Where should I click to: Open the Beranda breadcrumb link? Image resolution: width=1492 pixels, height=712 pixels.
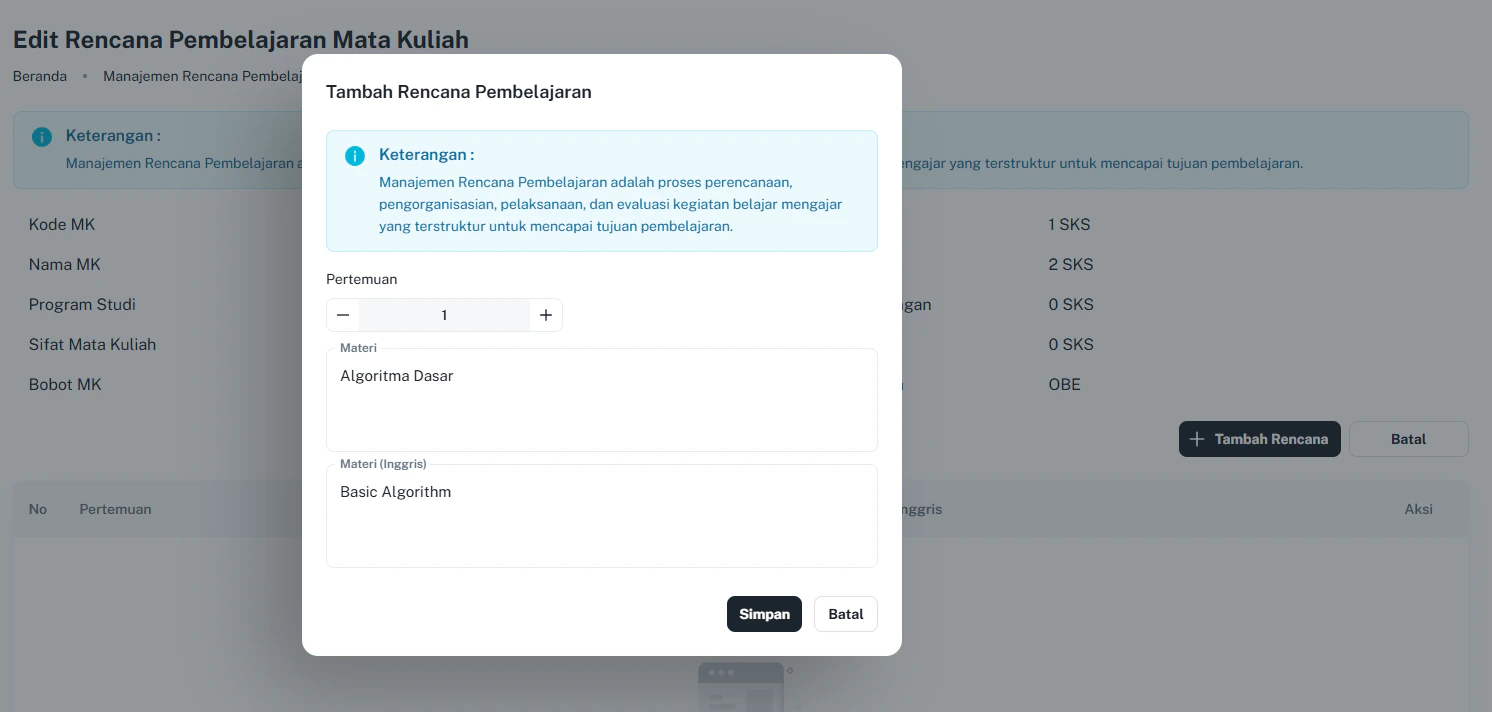(39, 75)
